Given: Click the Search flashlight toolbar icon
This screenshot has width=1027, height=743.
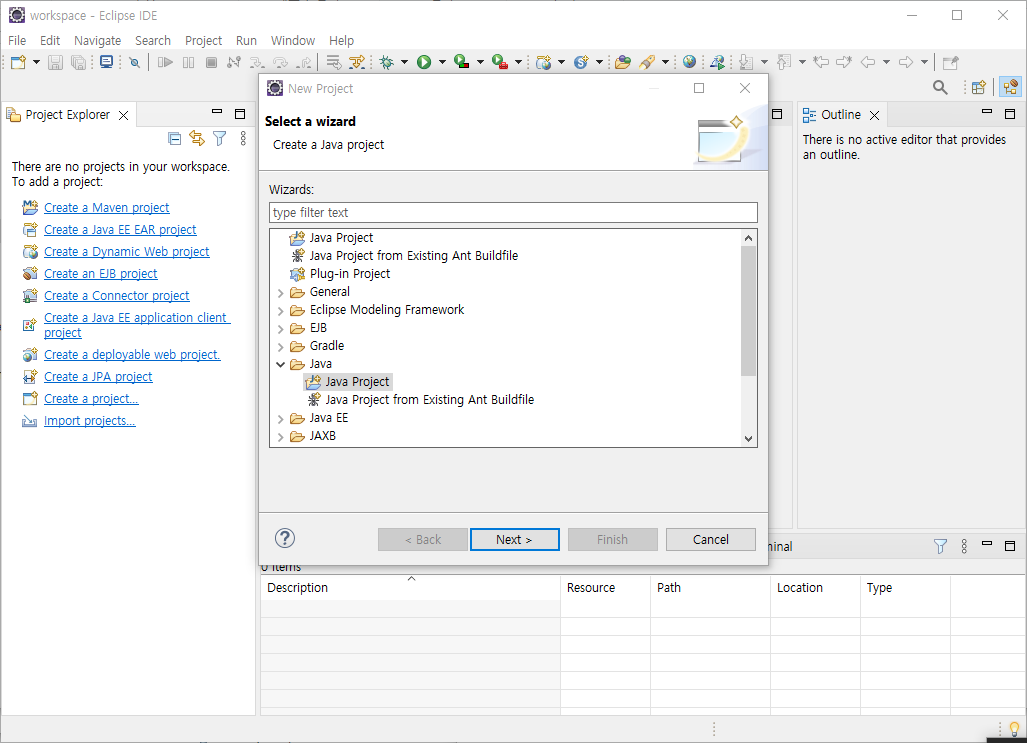Looking at the screenshot, I should pos(647,62).
